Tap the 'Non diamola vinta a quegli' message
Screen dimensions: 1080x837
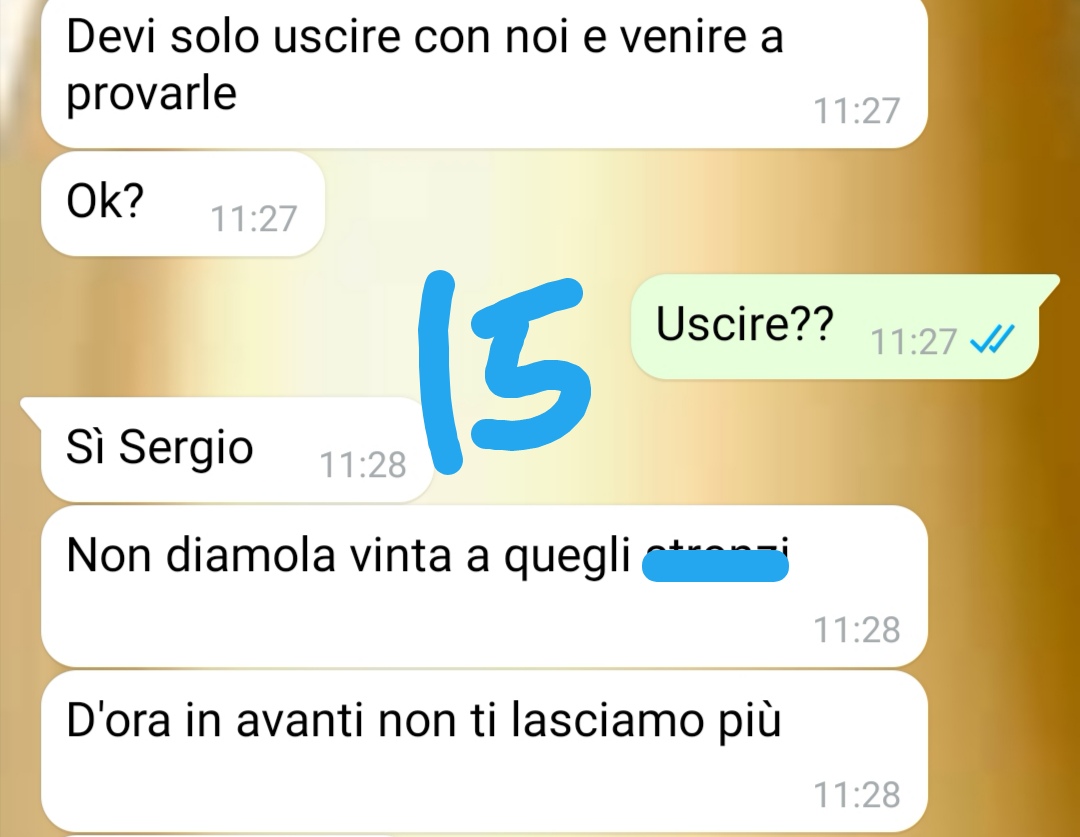(x=484, y=586)
